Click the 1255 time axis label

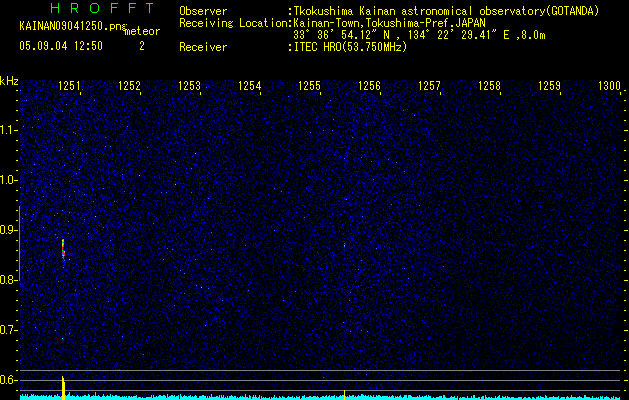[x=309, y=86]
